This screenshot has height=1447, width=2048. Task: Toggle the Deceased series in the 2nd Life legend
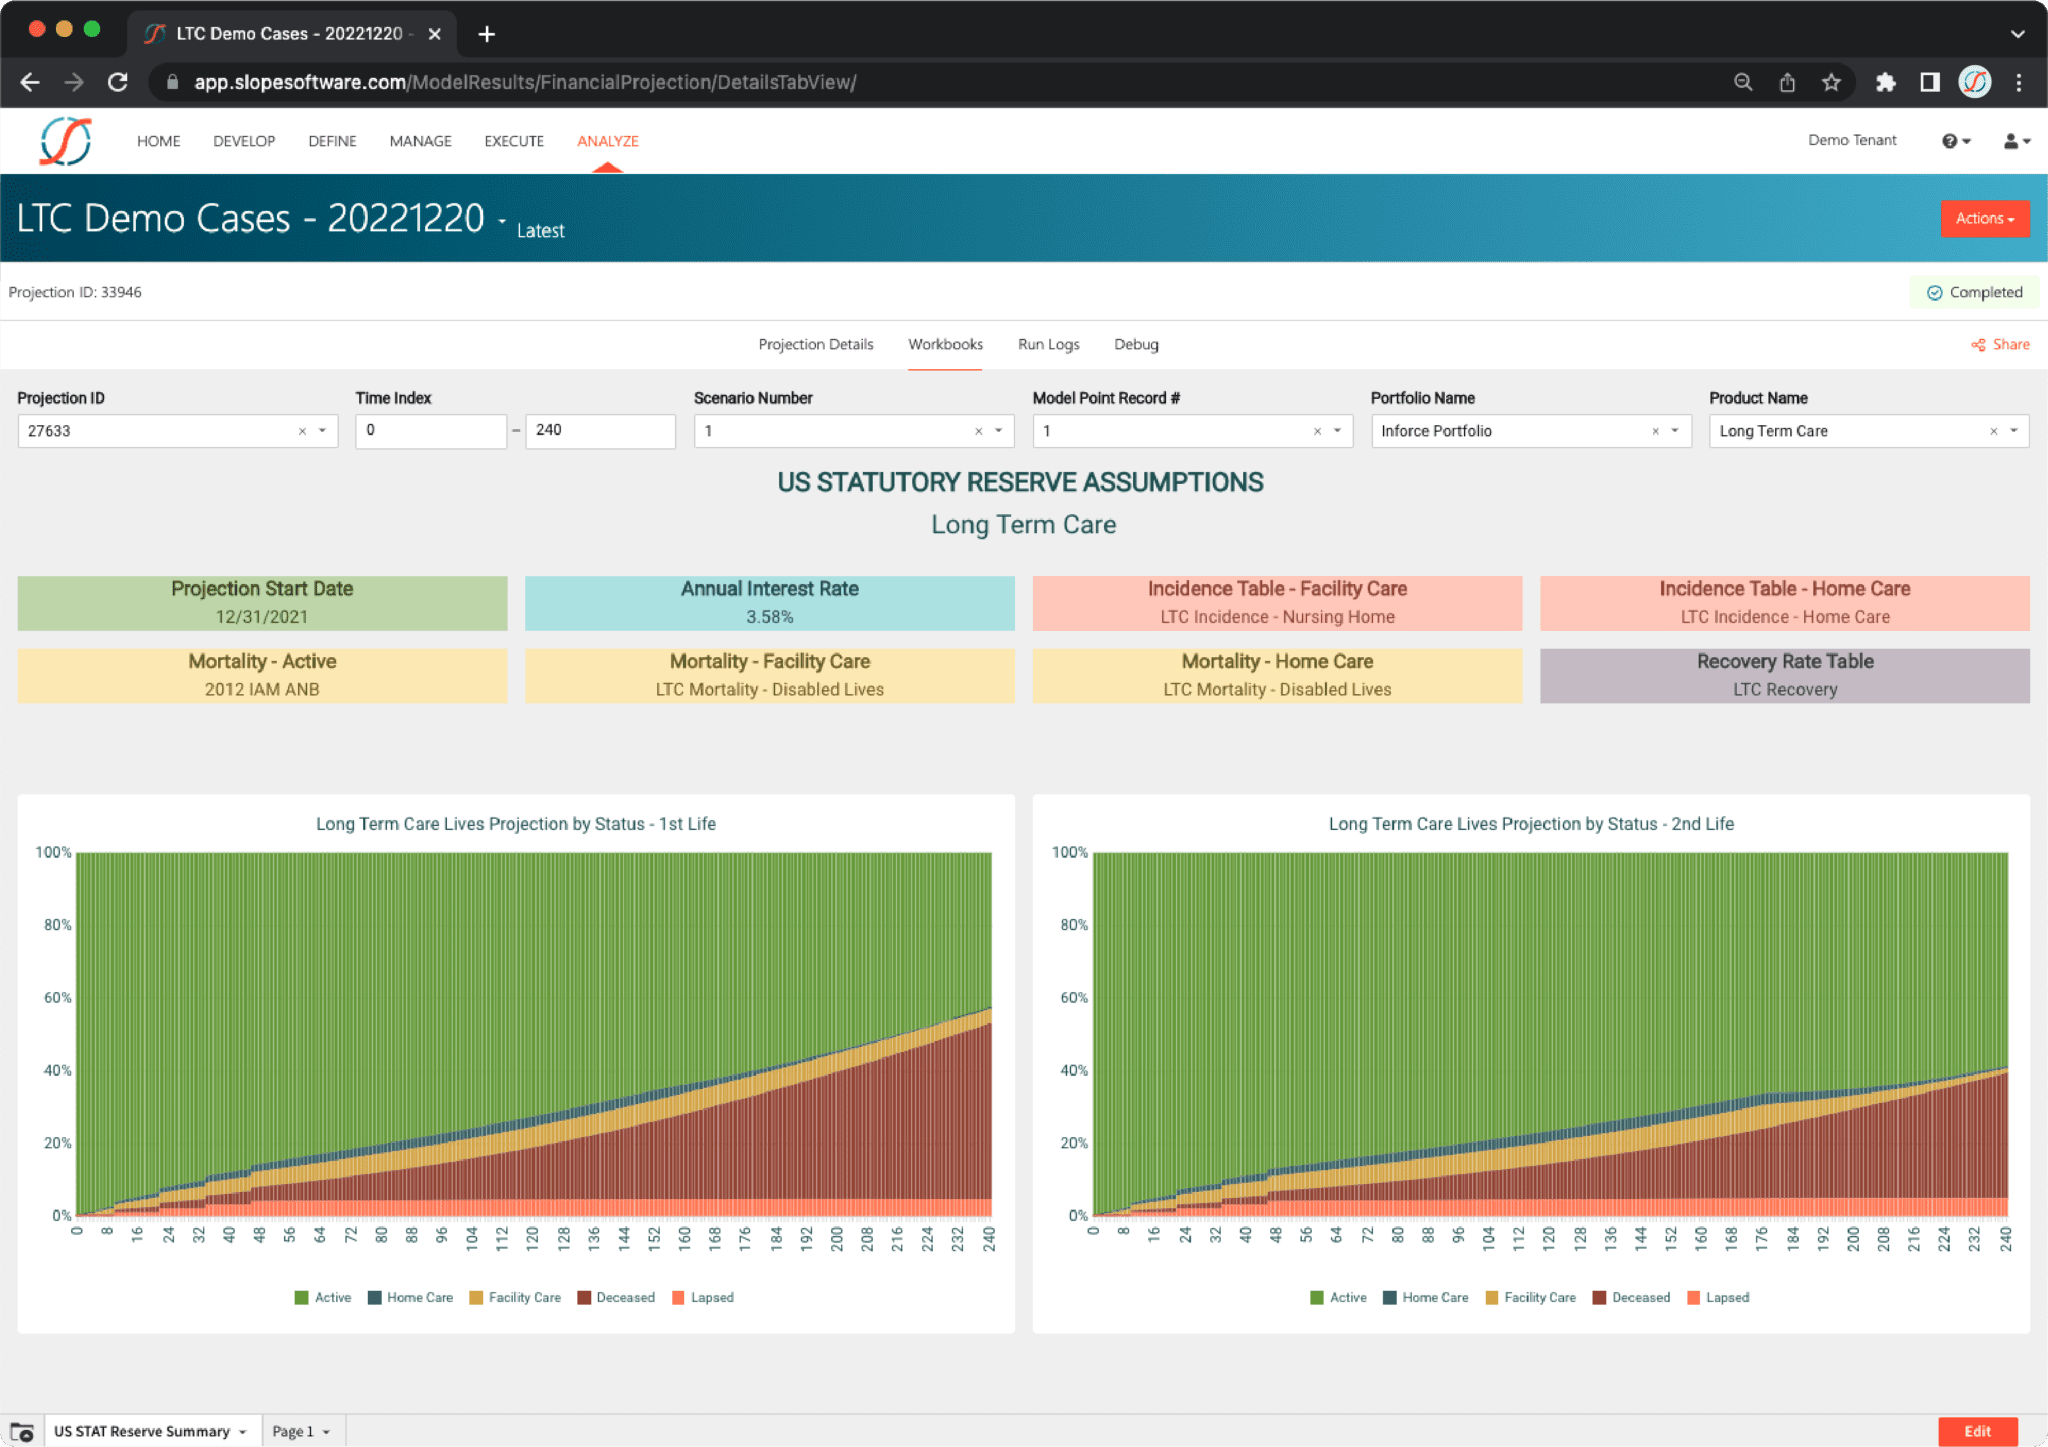(x=1631, y=1297)
